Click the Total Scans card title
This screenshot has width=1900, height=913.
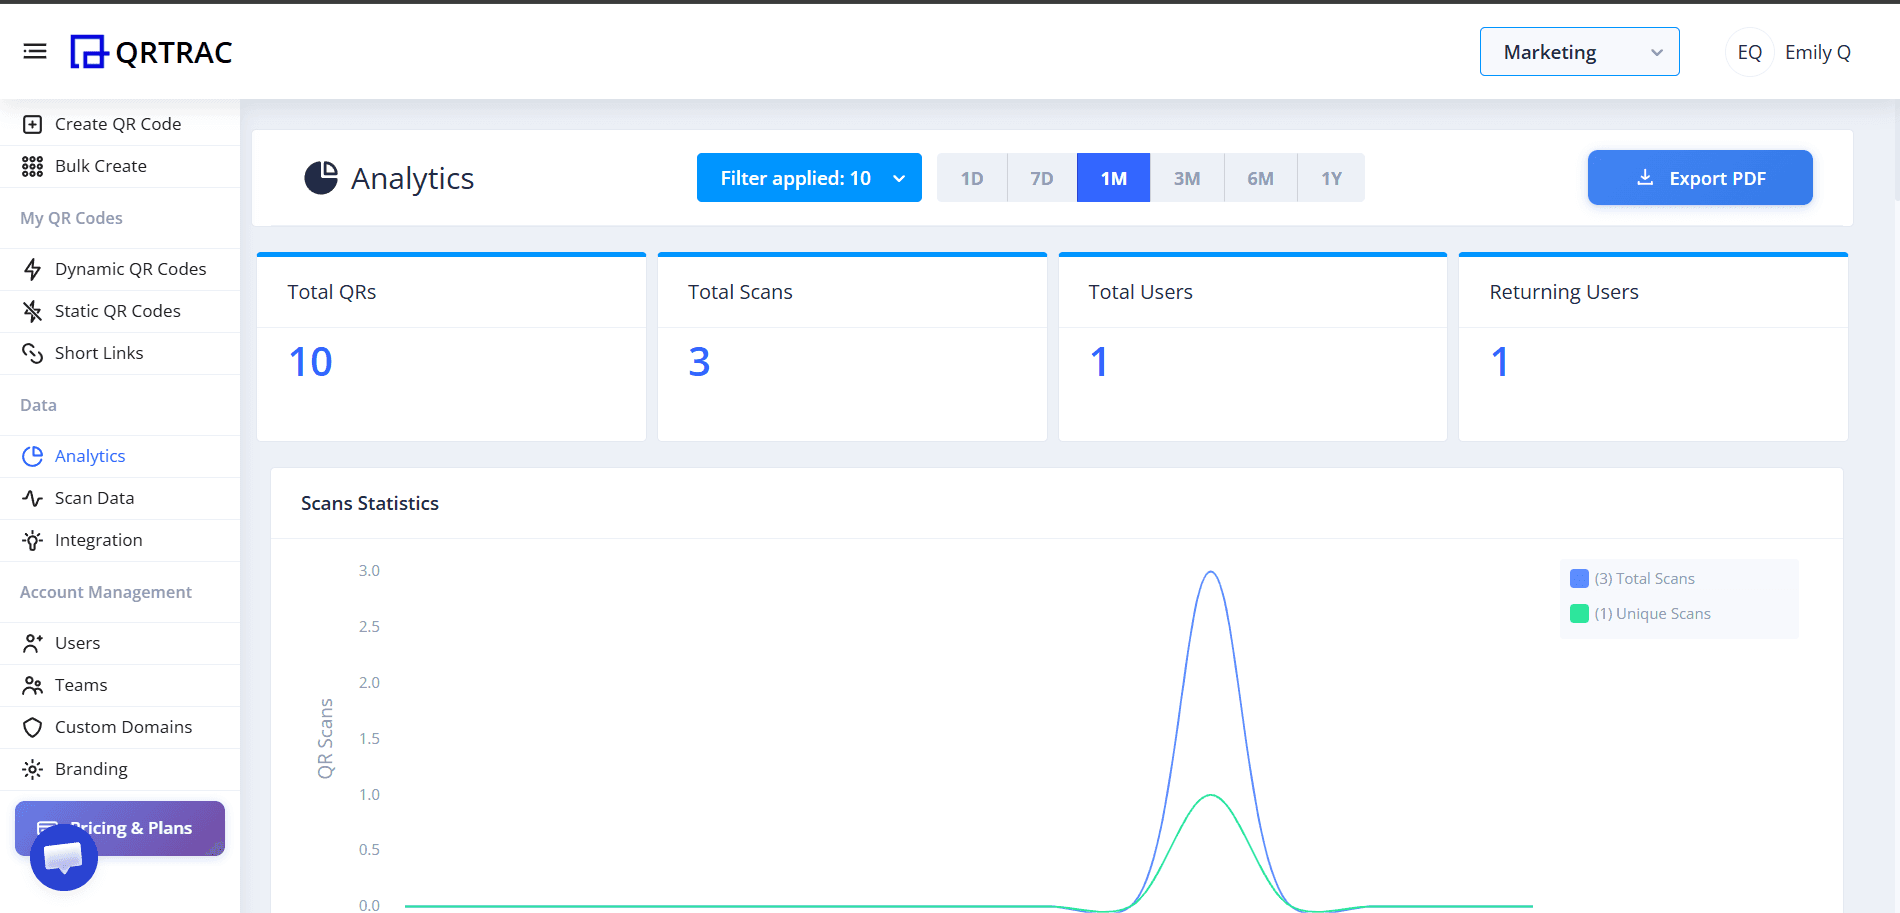click(740, 292)
